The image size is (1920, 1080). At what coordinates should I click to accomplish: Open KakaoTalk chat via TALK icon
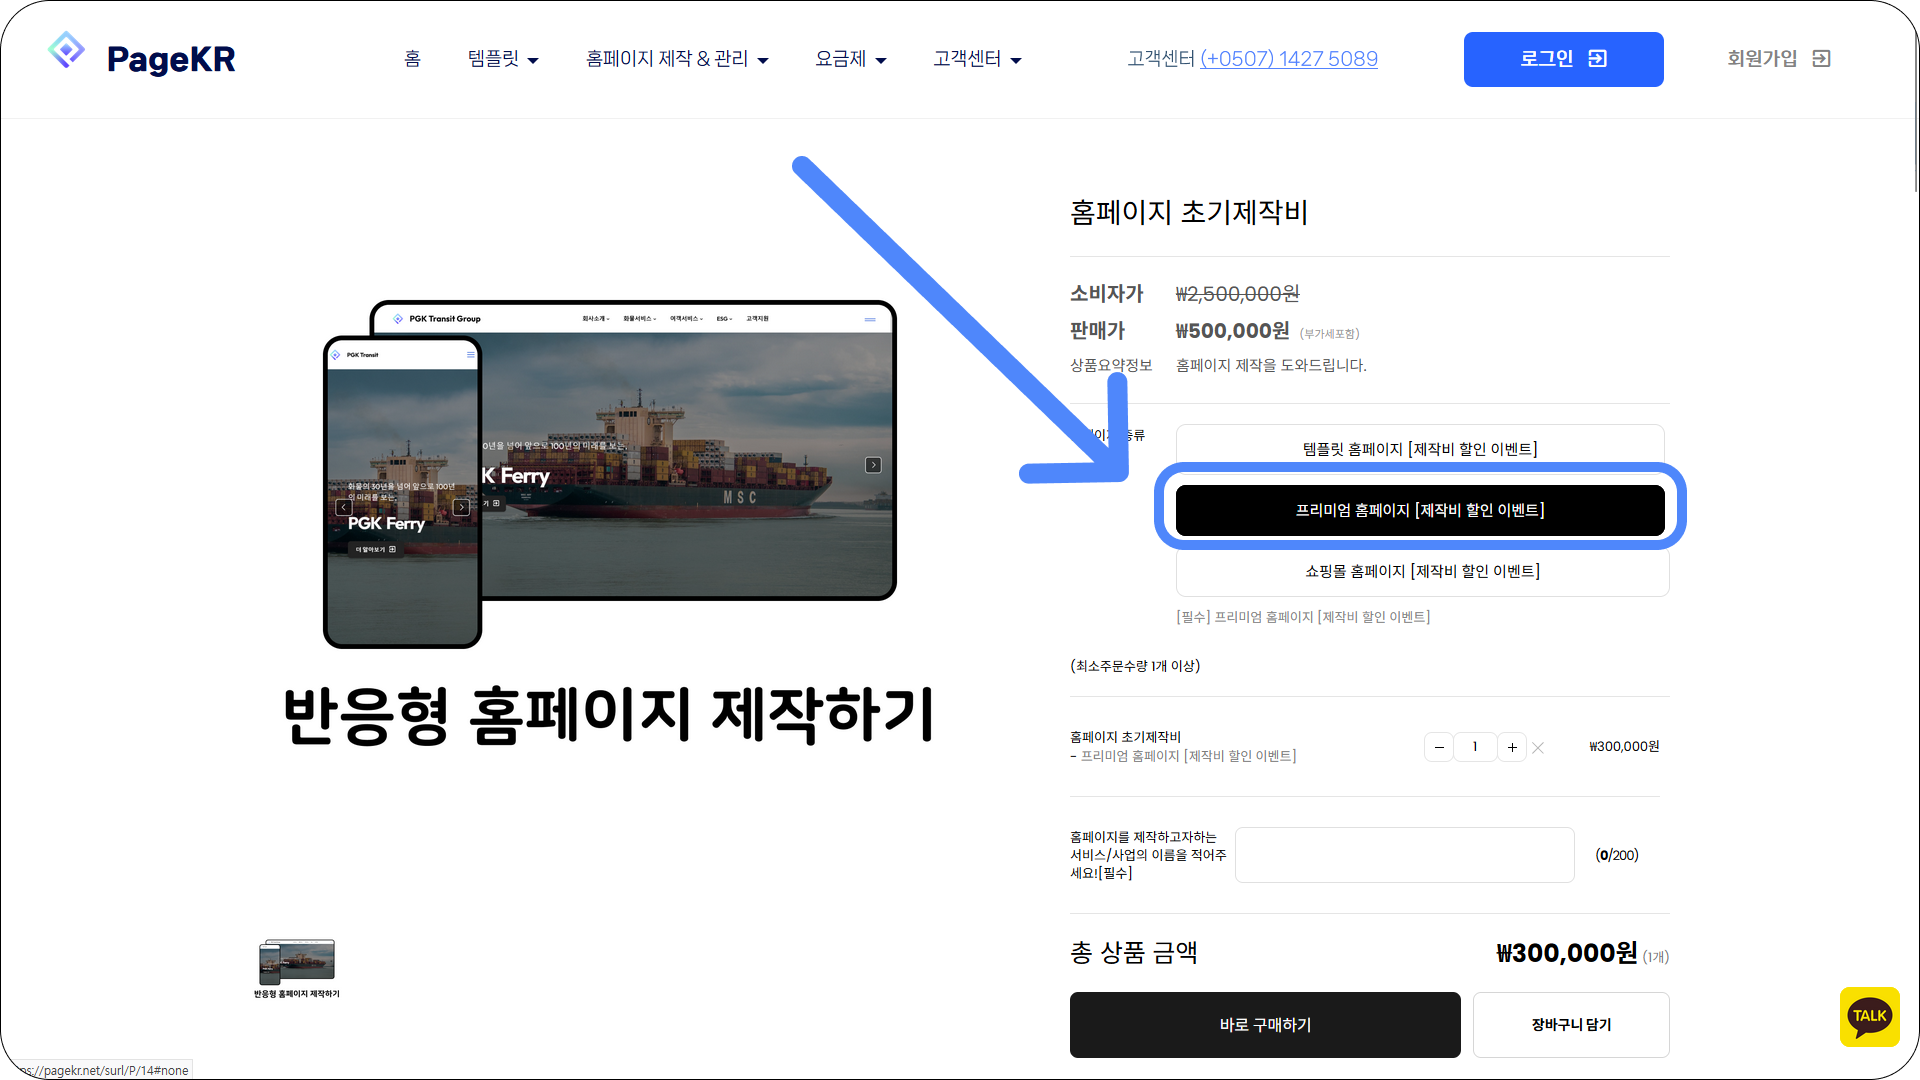pyautogui.click(x=1868, y=1016)
